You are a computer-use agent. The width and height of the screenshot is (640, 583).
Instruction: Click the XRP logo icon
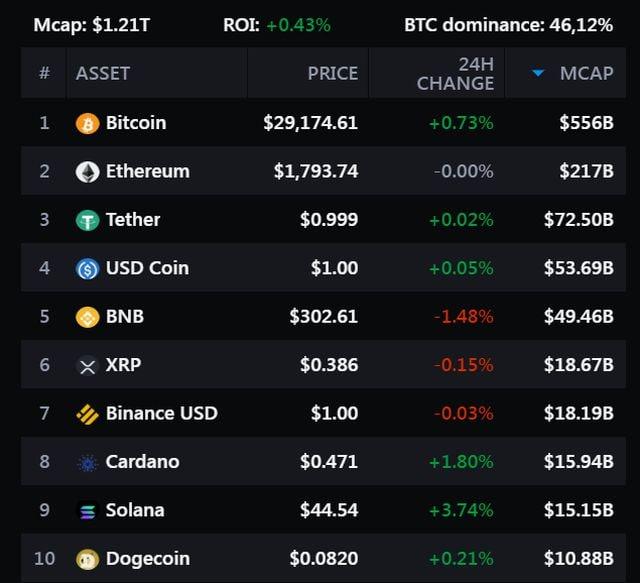(x=87, y=365)
